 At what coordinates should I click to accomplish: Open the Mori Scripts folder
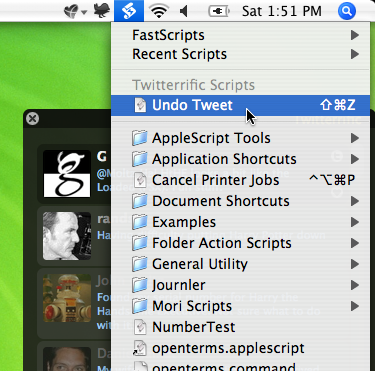tap(240, 306)
